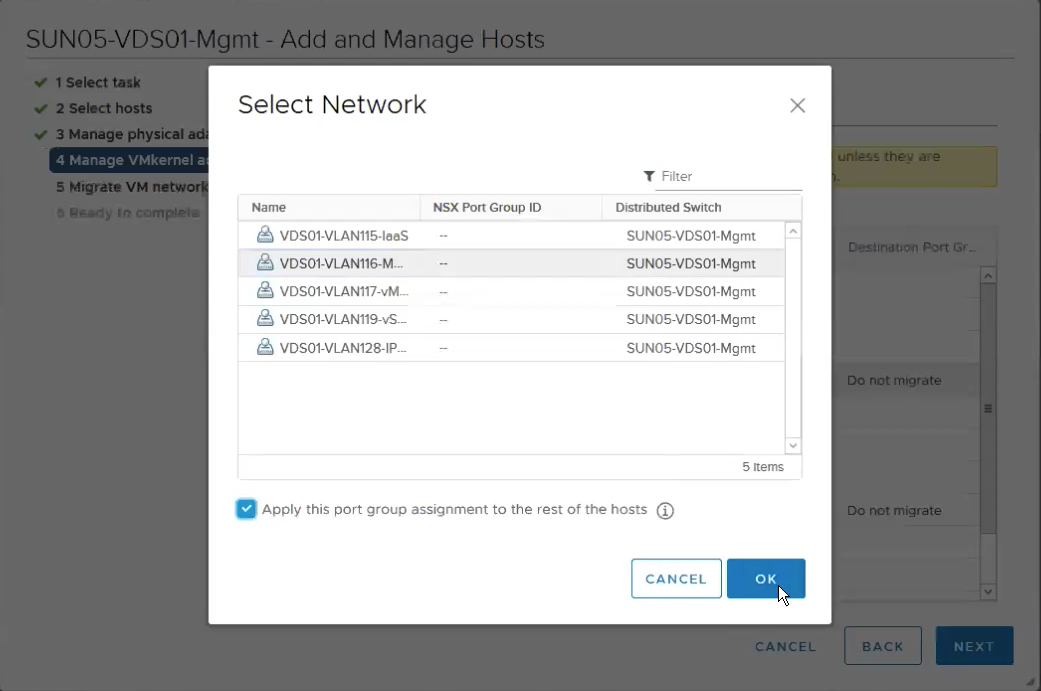
Task: Open step 4 Manage VMkernel adapters
Action: pos(129,160)
